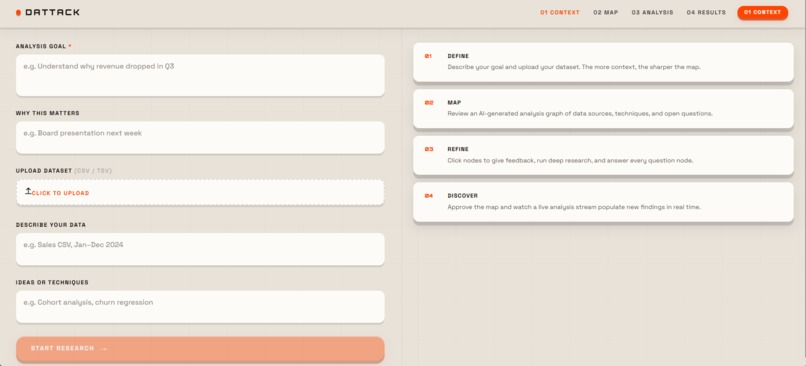
Task: Click the Why This Matters label
Action: click(x=48, y=113)
